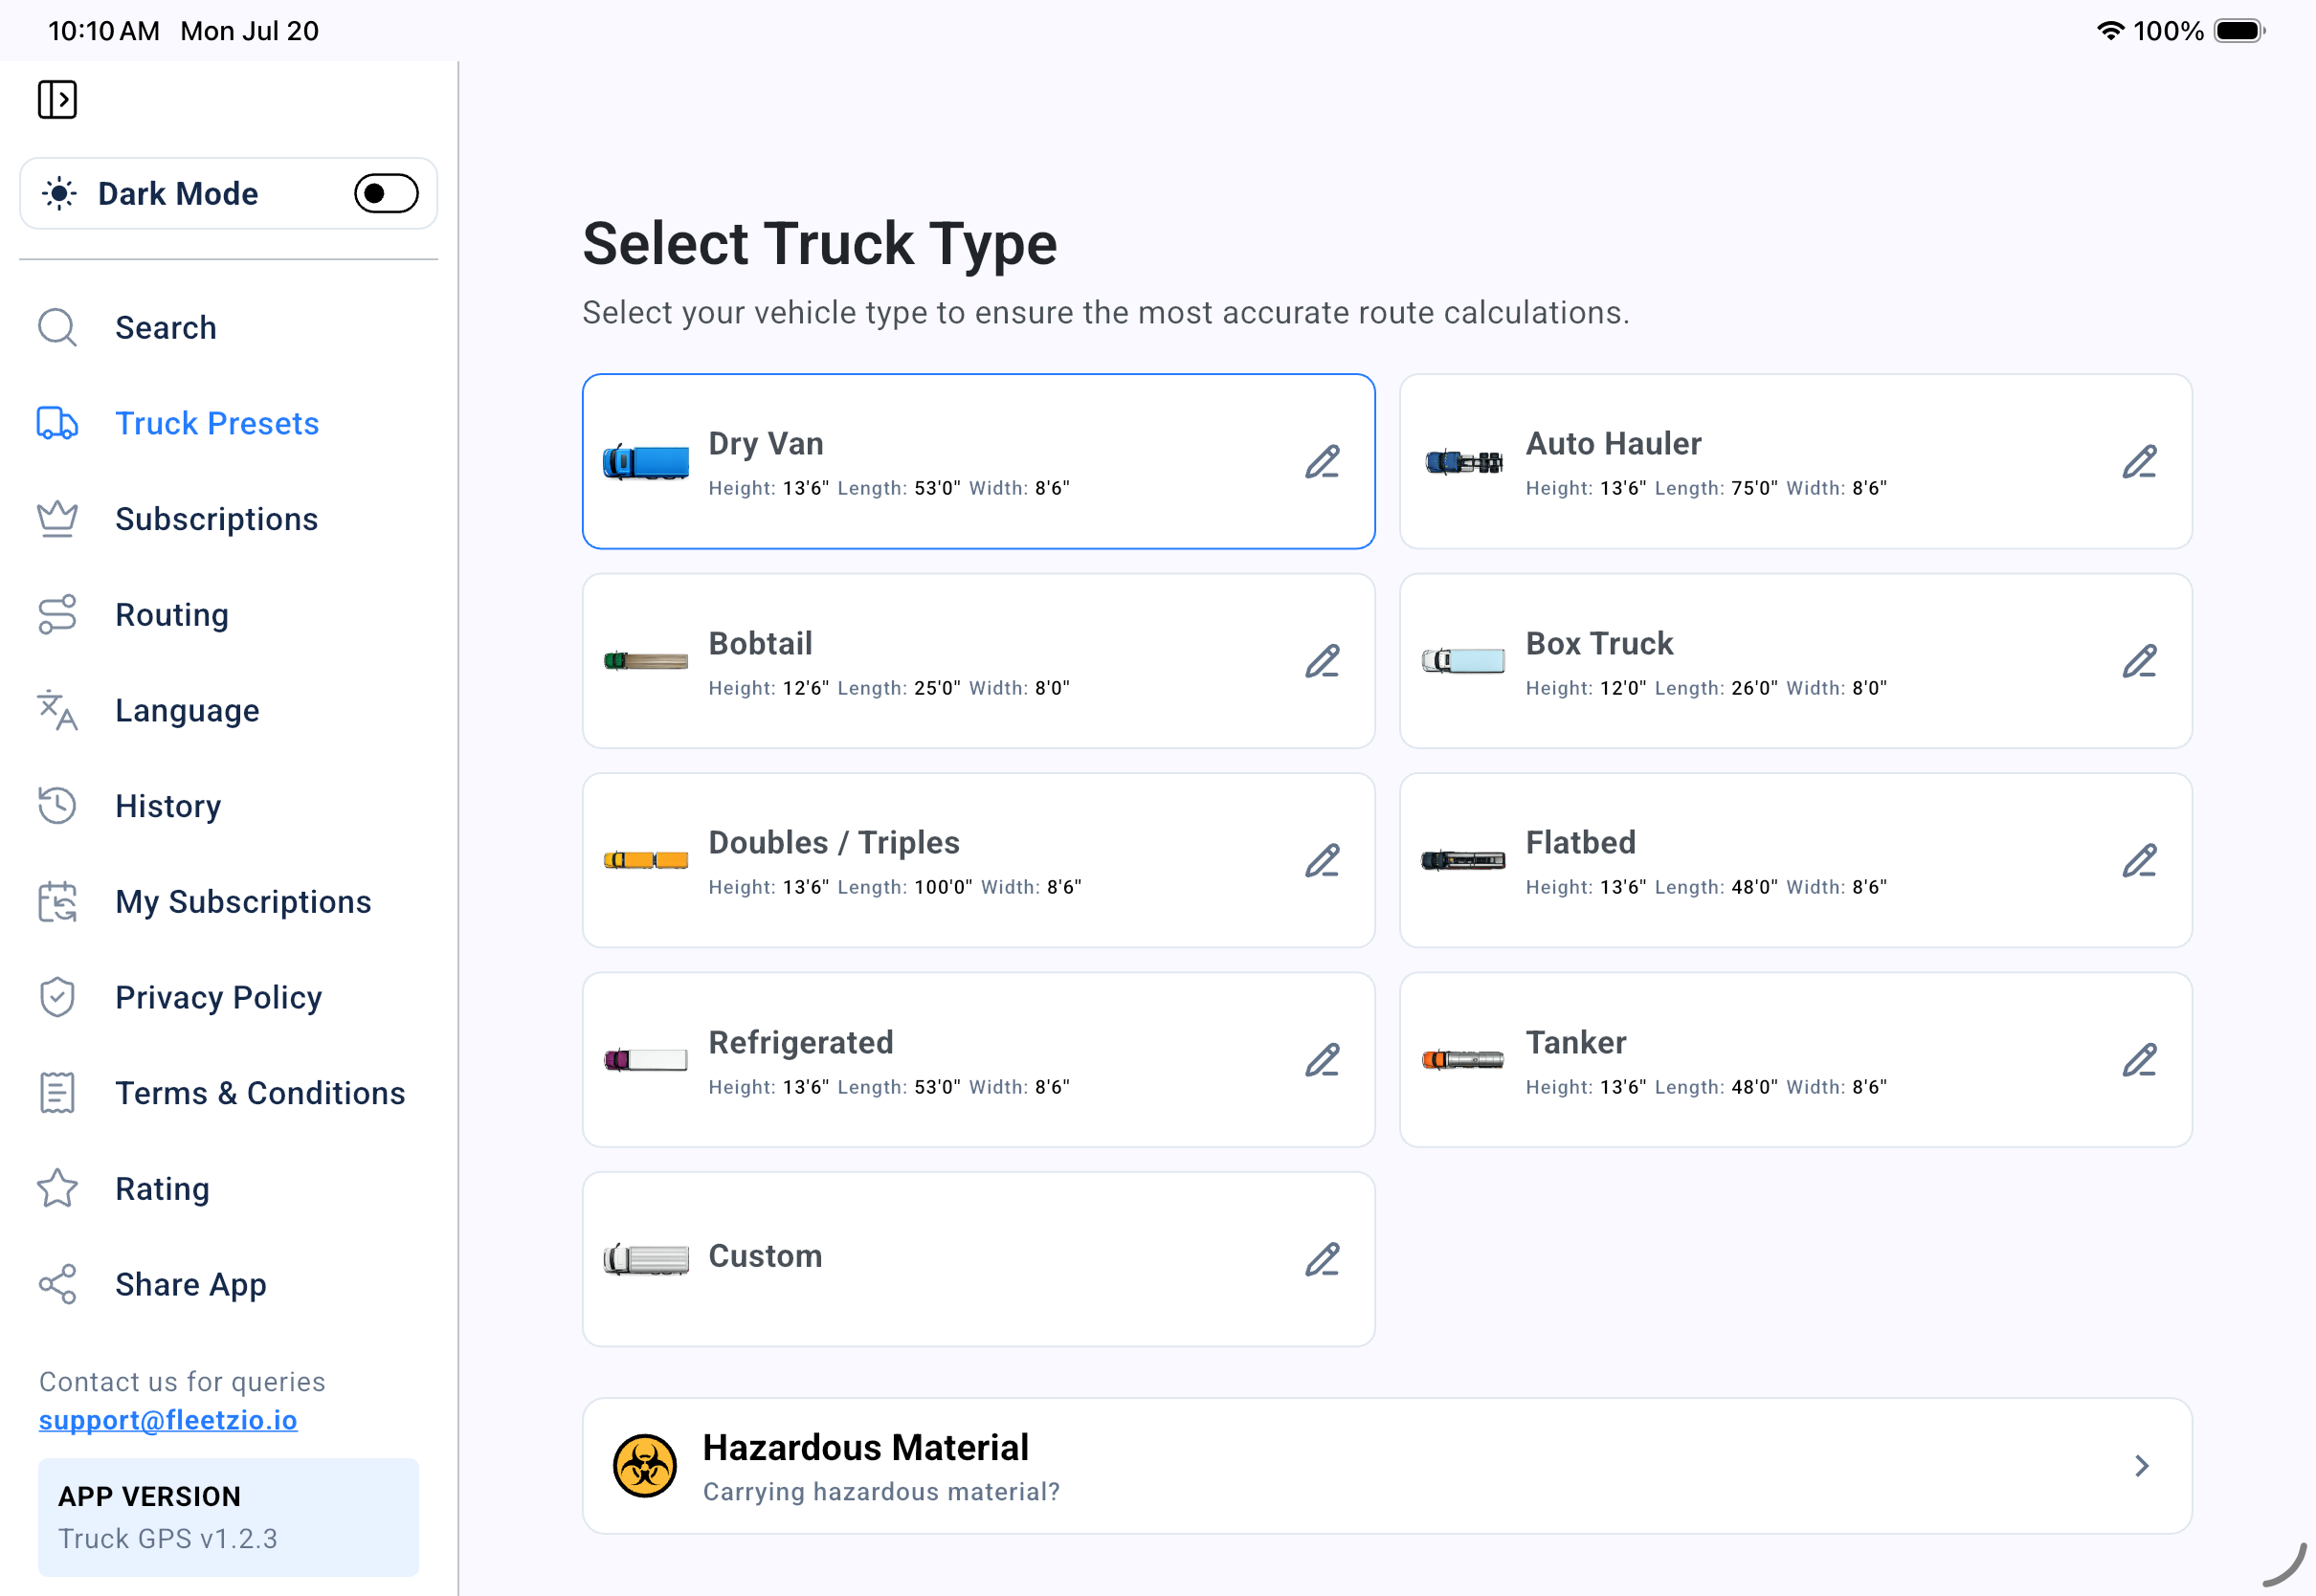Viewport: 2316px width, 1596px height.
Task: Select the Refrigerated truck type
Action: tap(978, 1060)
